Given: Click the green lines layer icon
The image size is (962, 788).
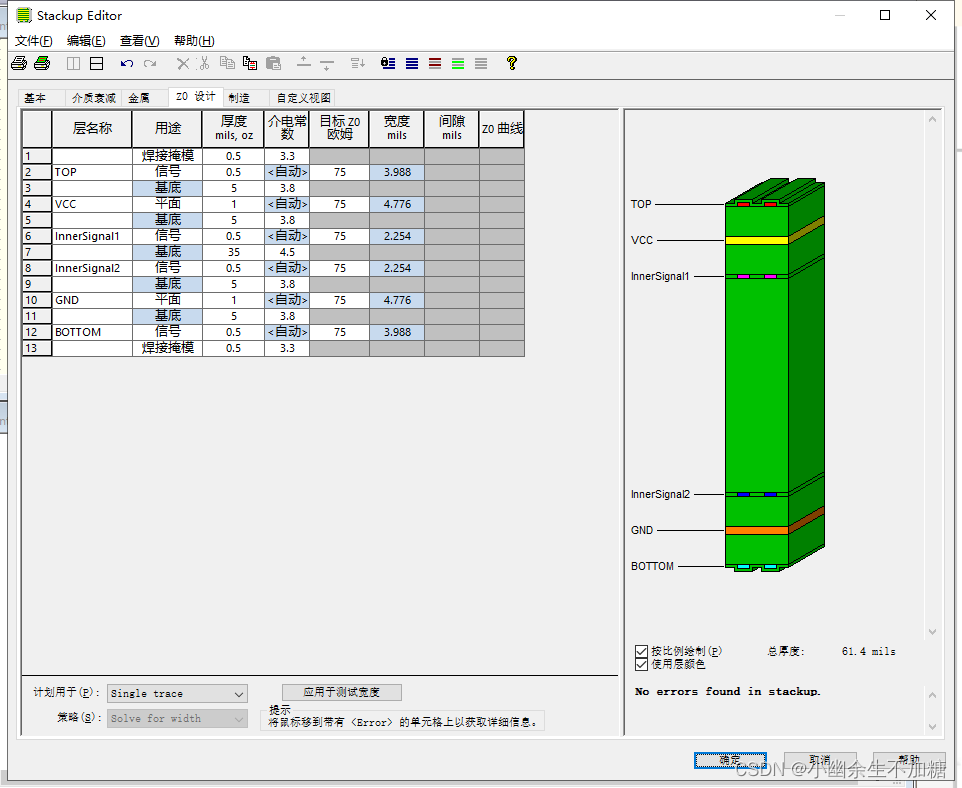Looking at the screenshot, I should click(x=458, y=63).
